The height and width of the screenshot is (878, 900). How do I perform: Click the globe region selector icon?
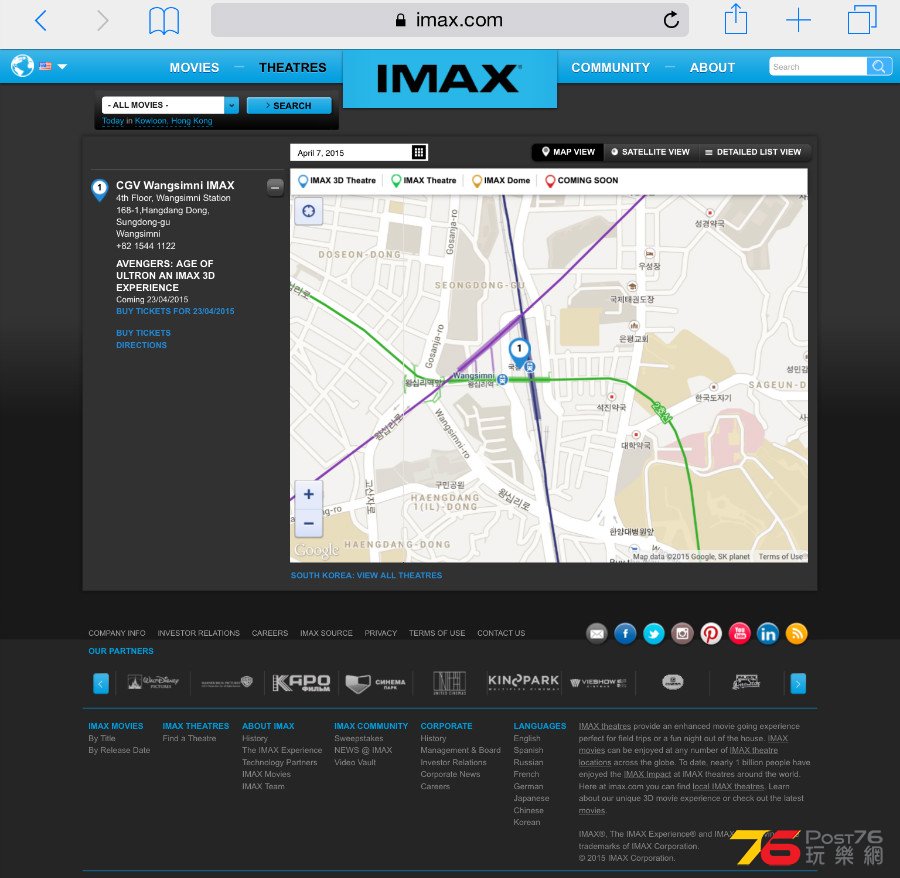[22, 66]
